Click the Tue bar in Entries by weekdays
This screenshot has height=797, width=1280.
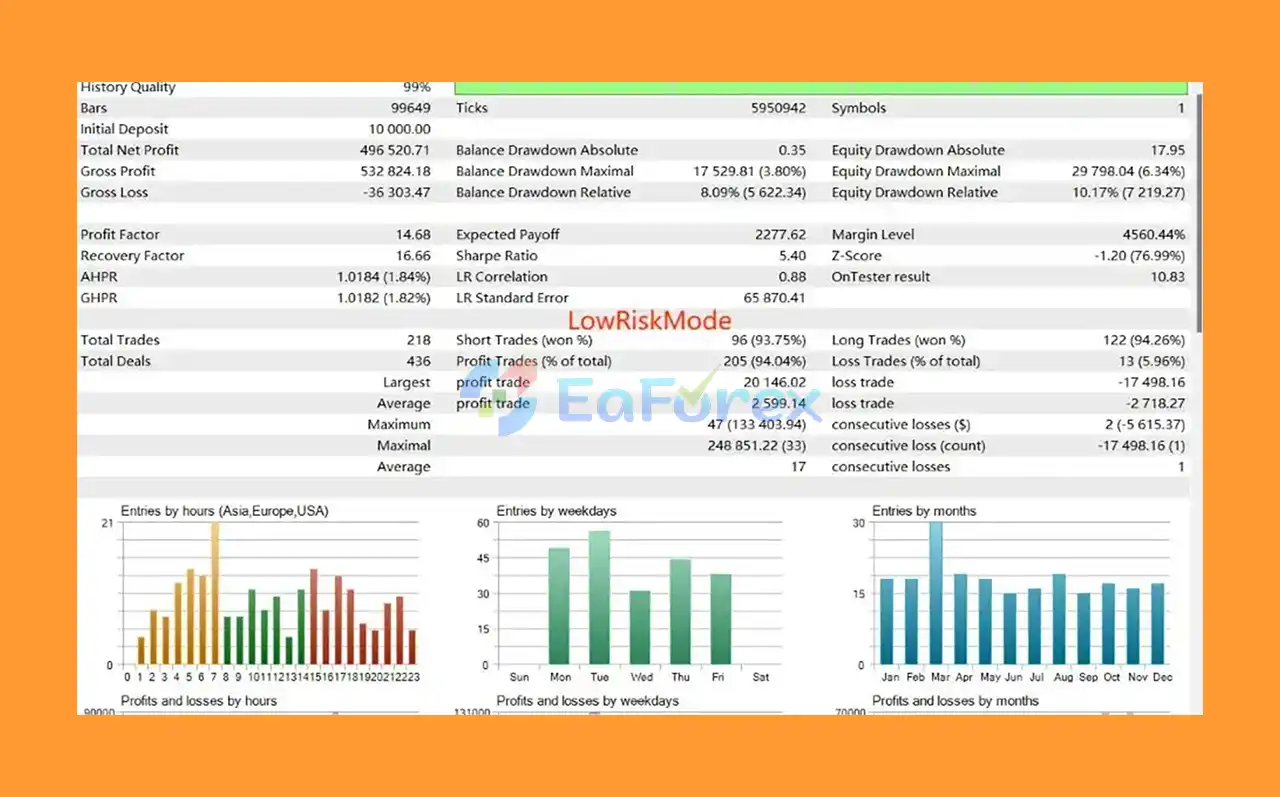tap(599, 598)
